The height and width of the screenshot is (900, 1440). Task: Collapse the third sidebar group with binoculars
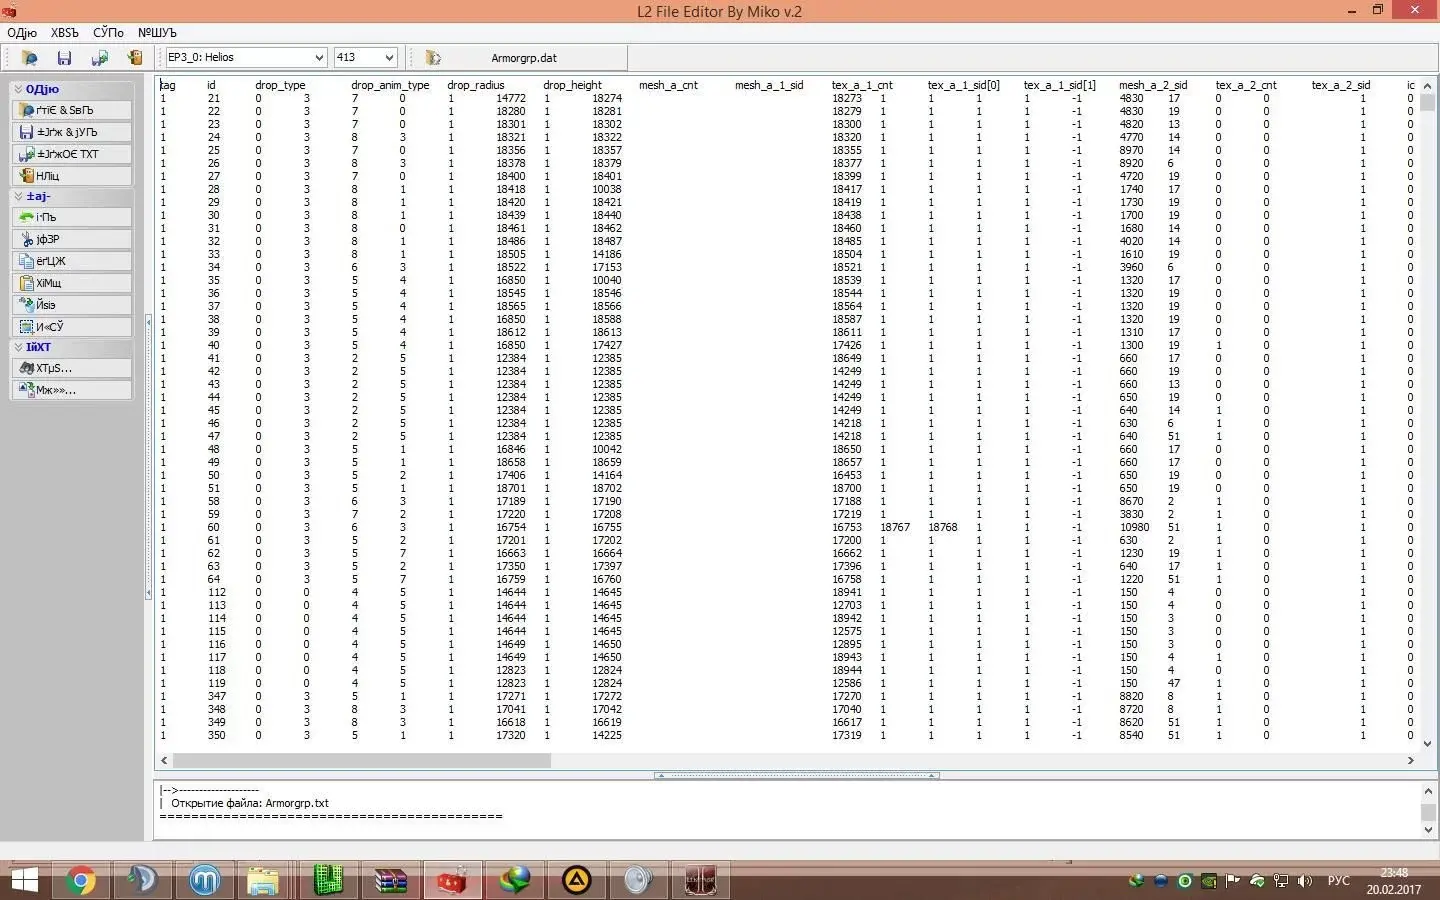click(72, 347)
